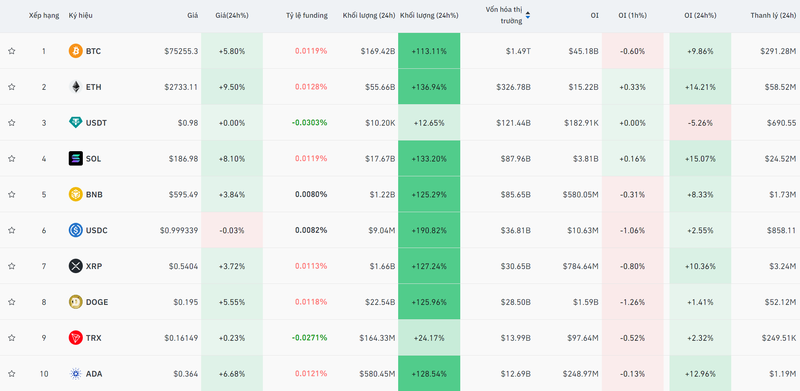Click the XRP logo icon
Image resolution: width=800 pixels, height=391 pixels.
(76, 266)
